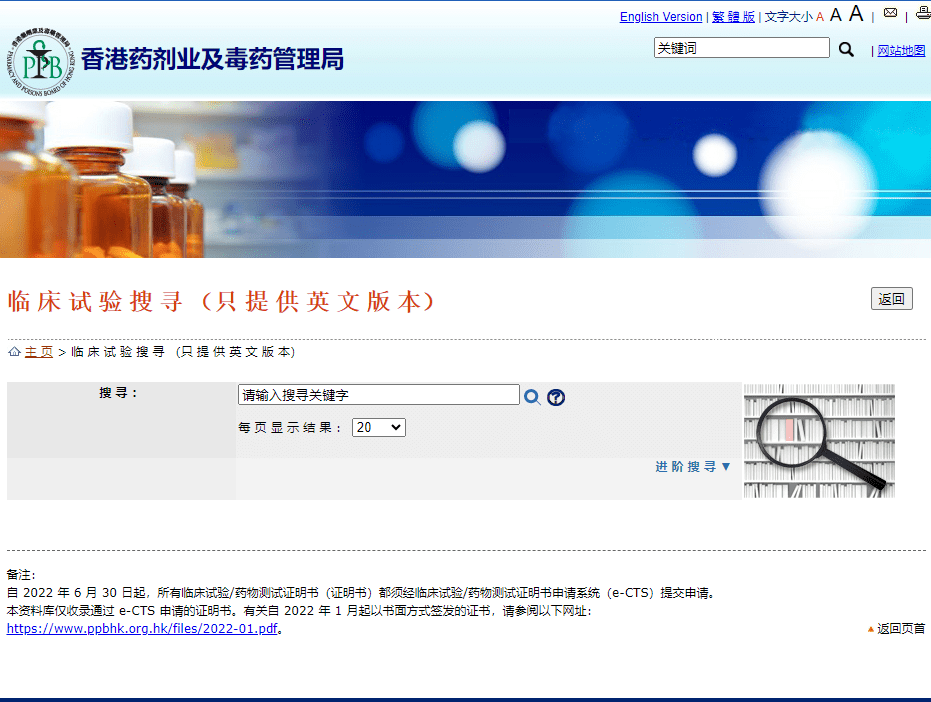Switch to English Version
The height and width of the screenshot is (702, 931).
click(661, 17)
